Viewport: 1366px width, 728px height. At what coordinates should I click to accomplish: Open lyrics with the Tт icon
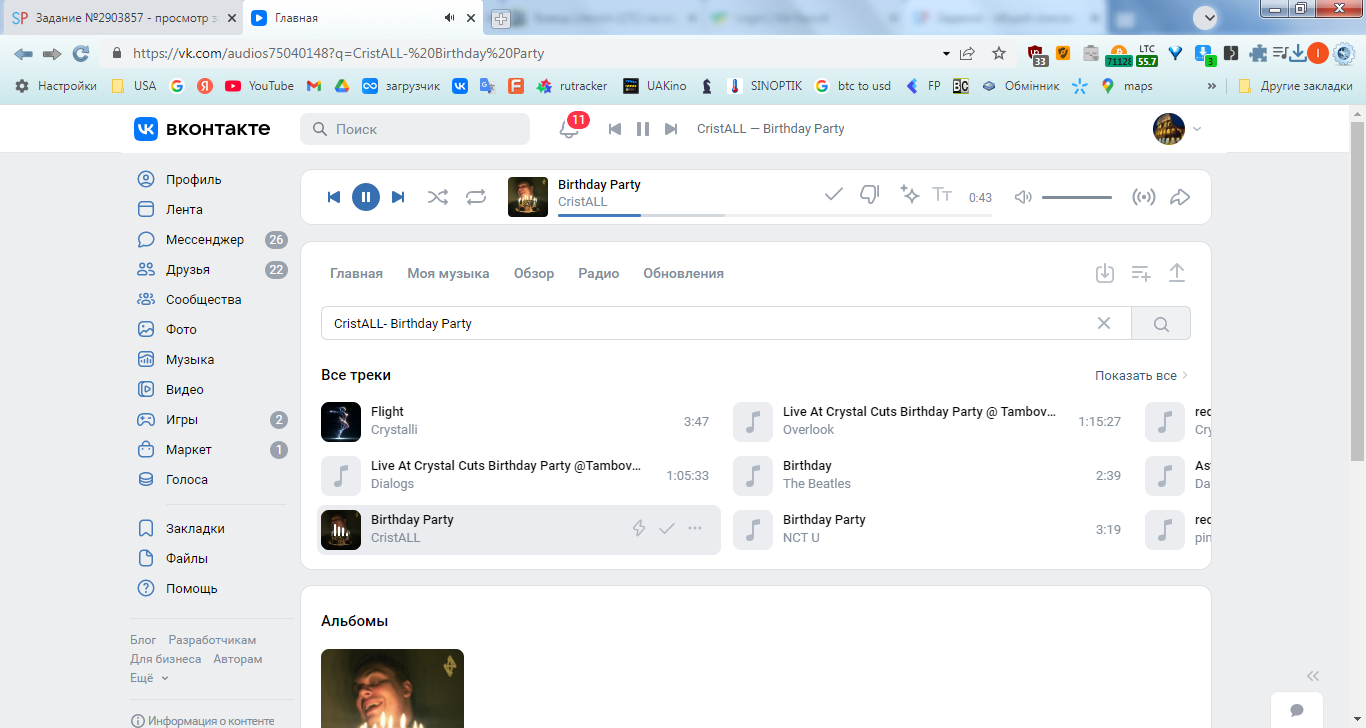[942, 194]
